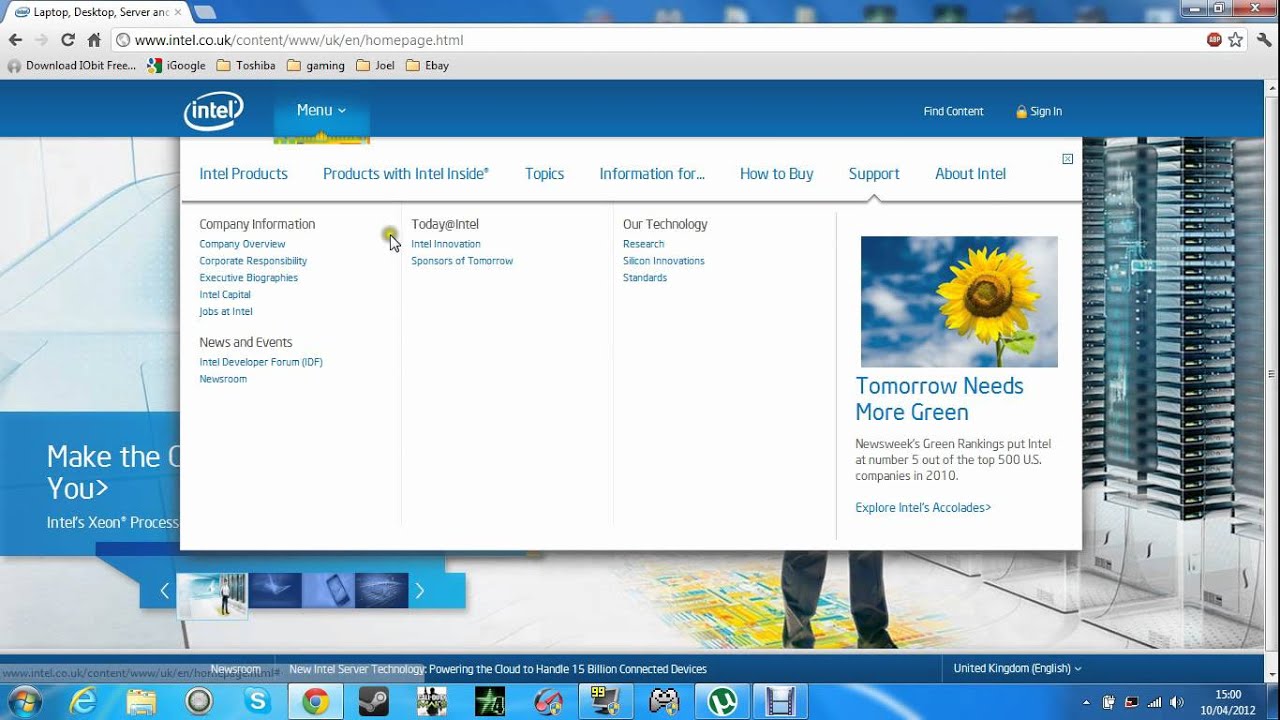Open Intel Developer Forum (IDF) link
1280x720 pixels.
261,362
